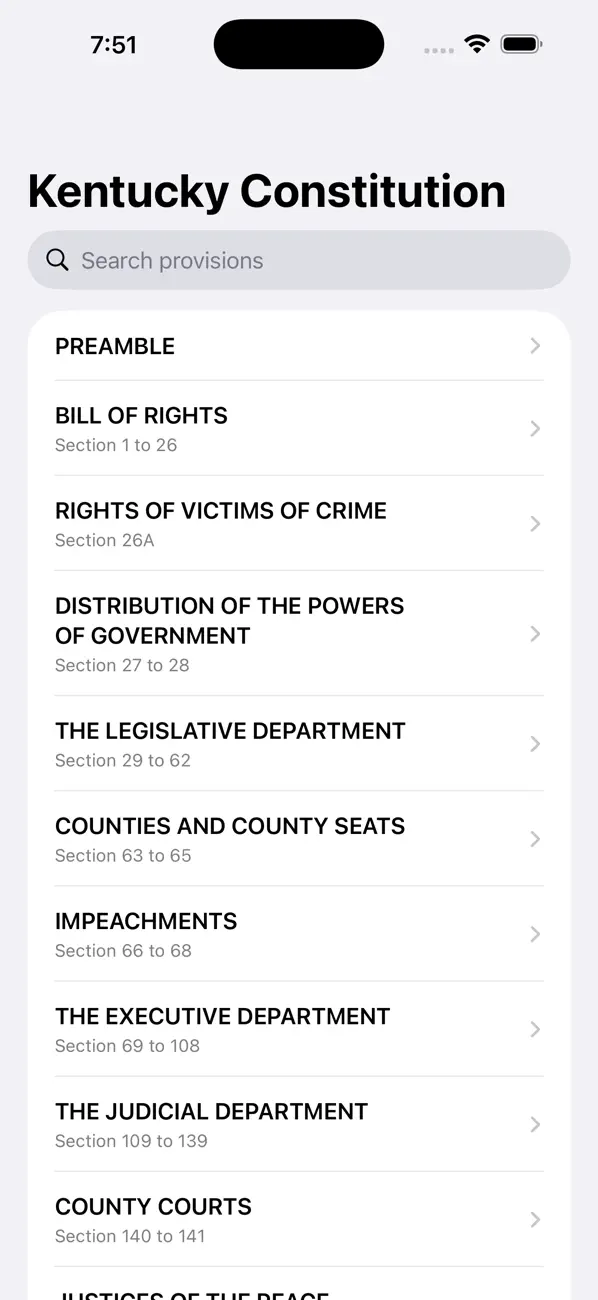Open the Section 1 to 26 provisions
598x1300 pixels.
116,445
